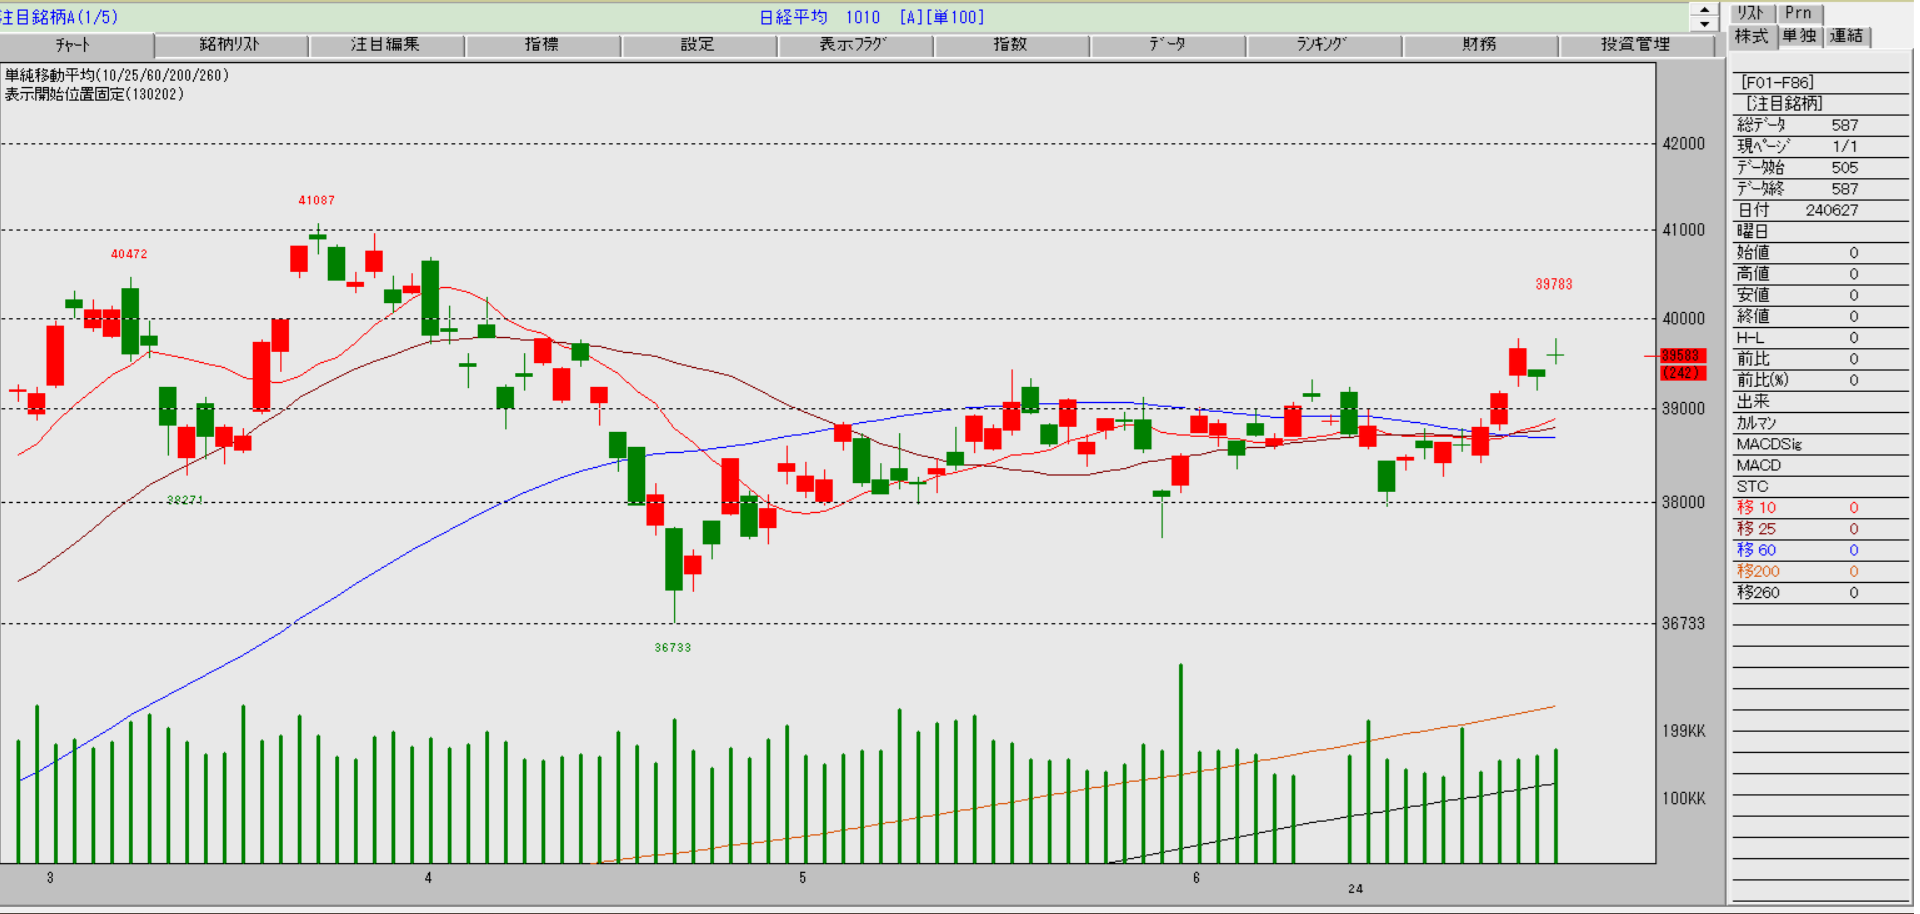The image size is (1920, 914).
Task: Click the リスト button
Action: click(x=1752, y=13)
